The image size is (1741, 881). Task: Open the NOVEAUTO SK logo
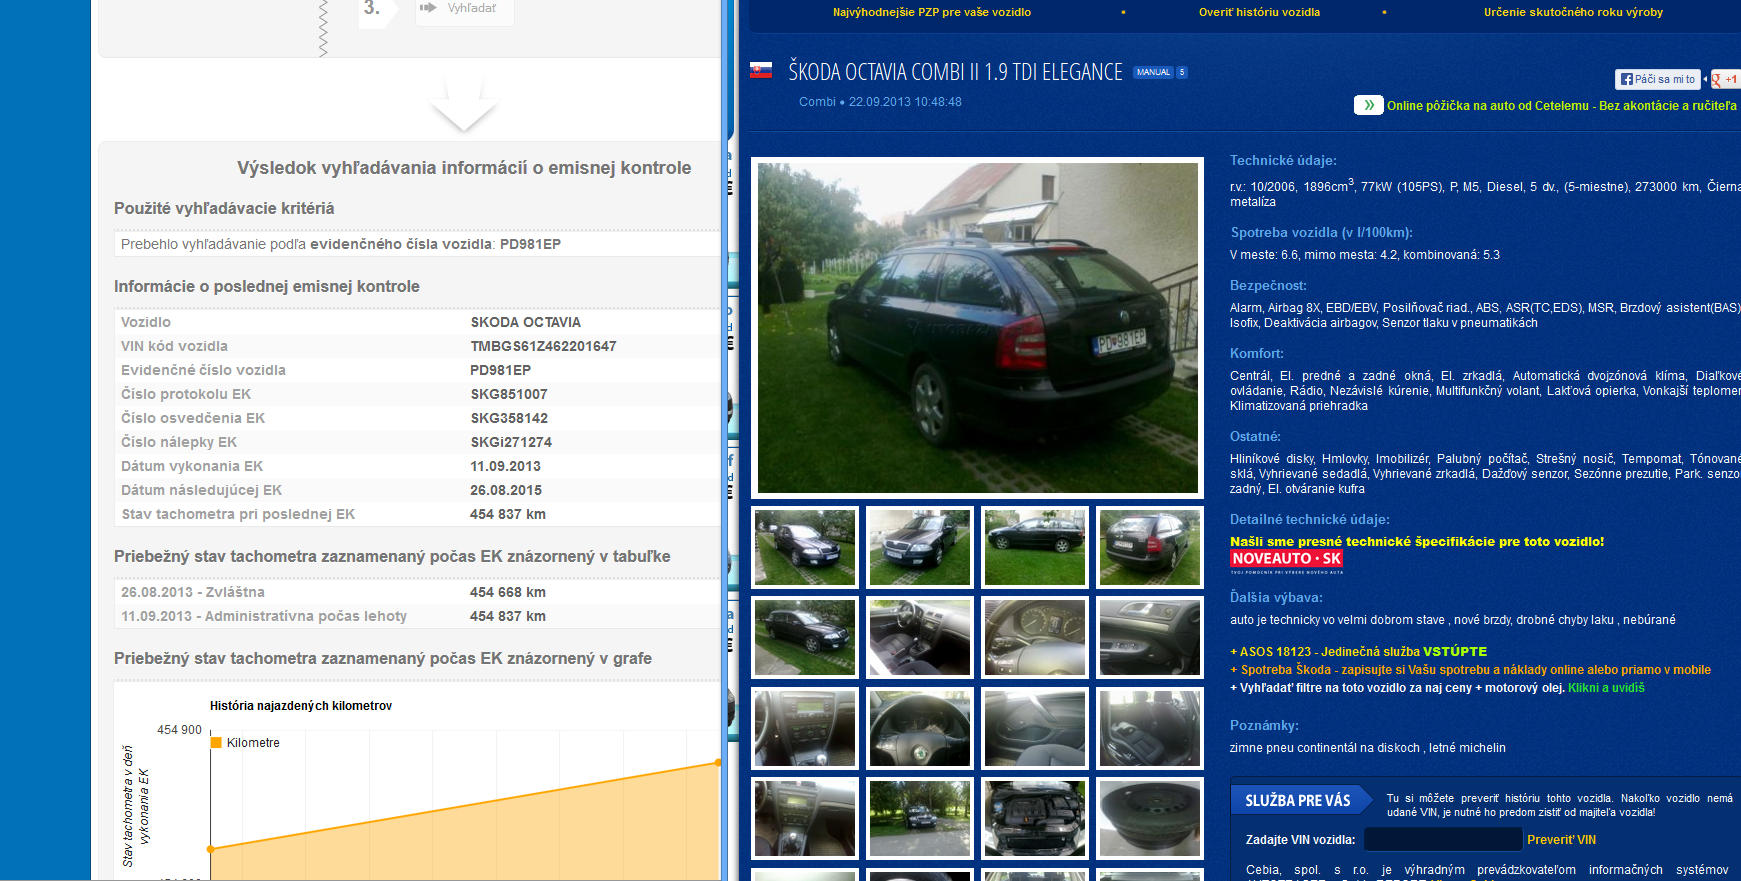tap(1286, 559)
